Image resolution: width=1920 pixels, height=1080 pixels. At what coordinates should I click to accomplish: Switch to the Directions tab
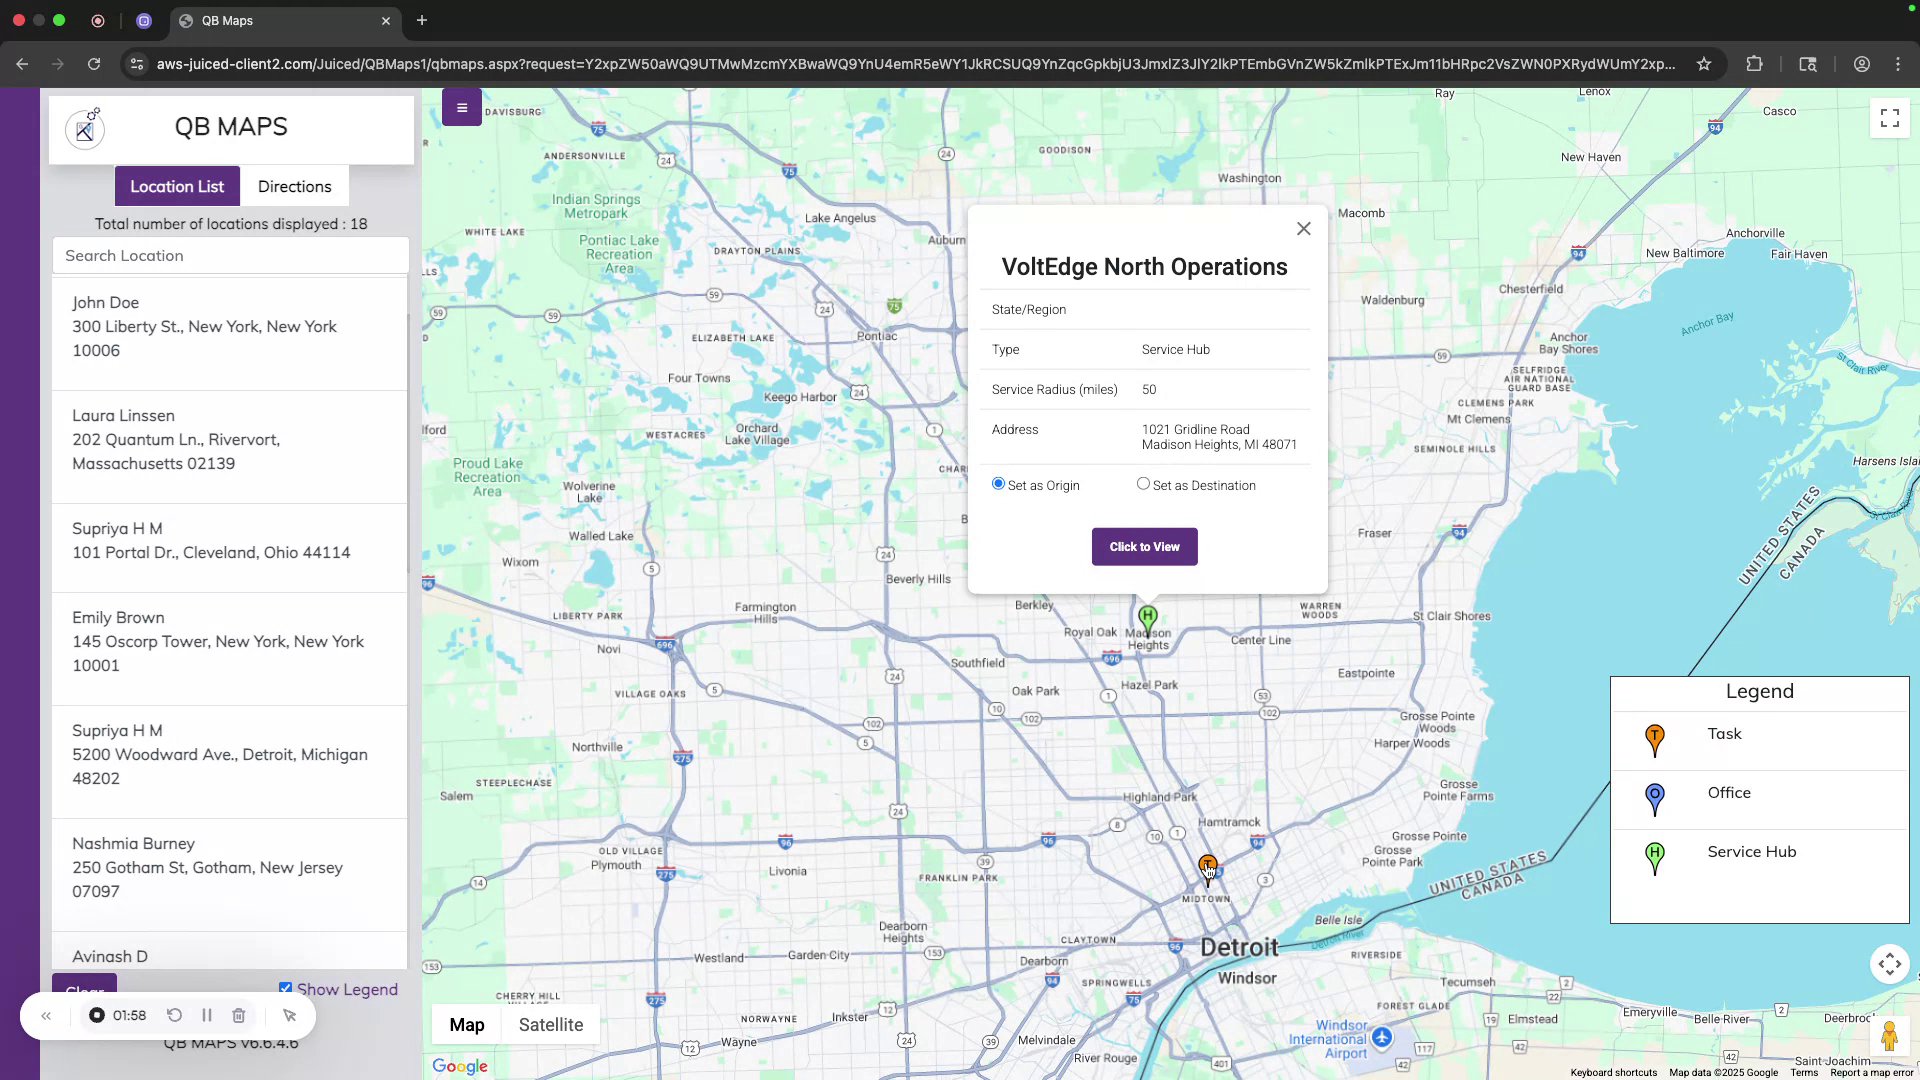(294, 186)
